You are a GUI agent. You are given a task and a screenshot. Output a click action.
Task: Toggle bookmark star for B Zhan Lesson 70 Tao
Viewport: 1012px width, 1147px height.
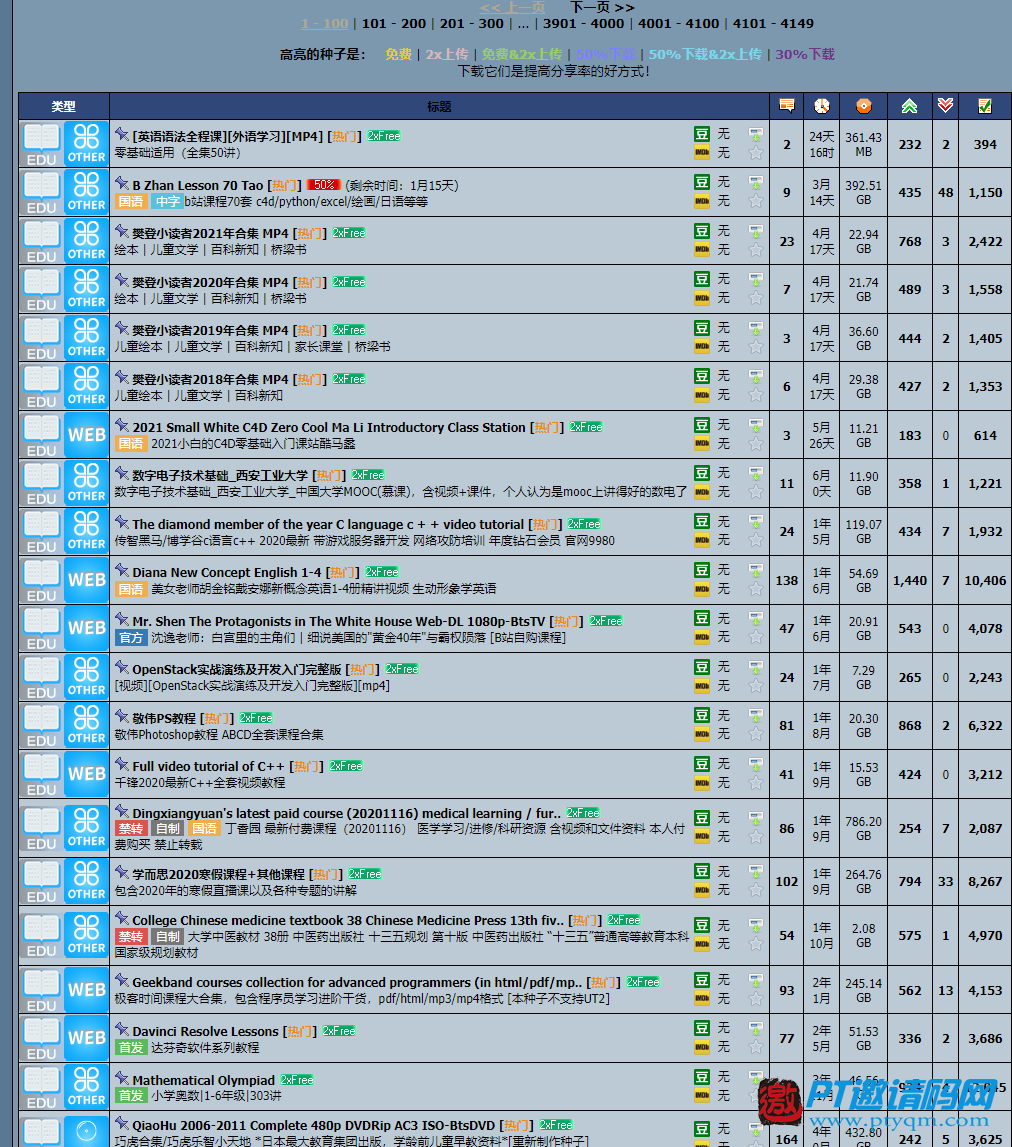(756, 201)
